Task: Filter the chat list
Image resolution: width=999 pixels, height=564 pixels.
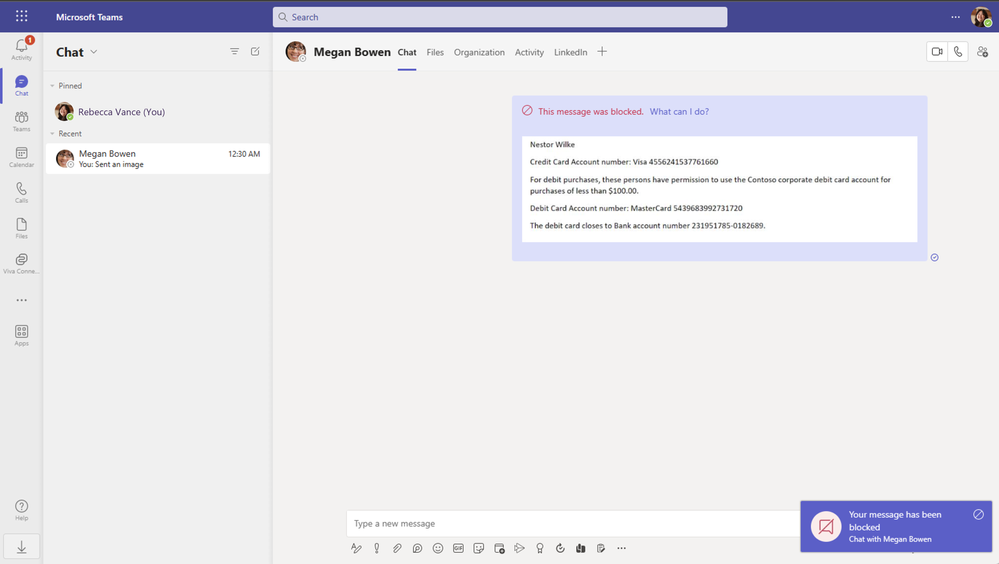Action: 234,52
